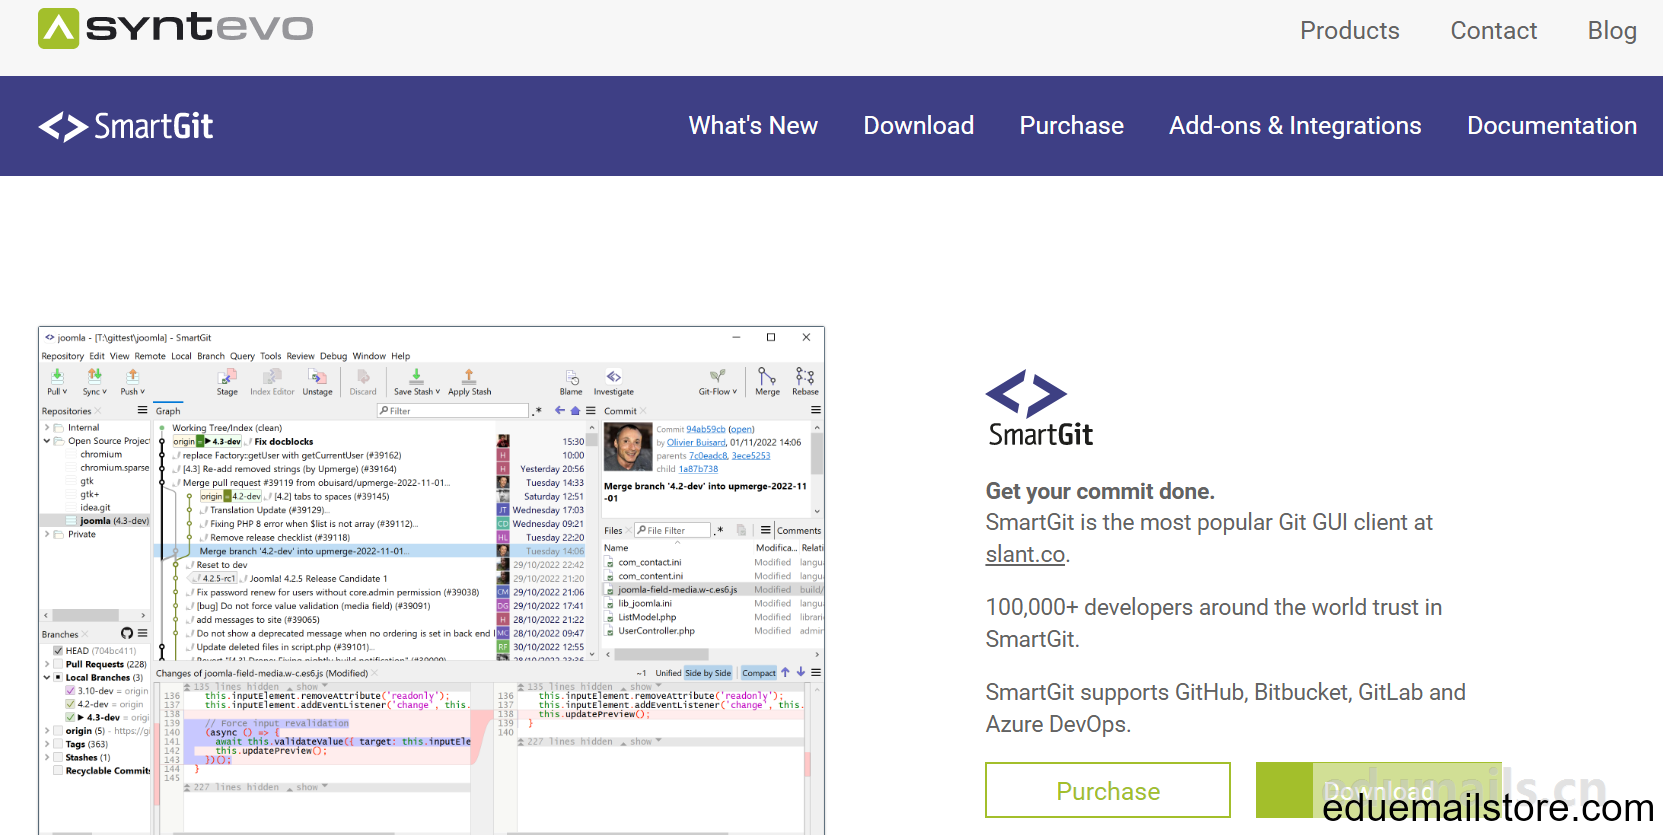Open the Blog link in the header
The image size is (1663, 835).
click(x=1612, y=31)
